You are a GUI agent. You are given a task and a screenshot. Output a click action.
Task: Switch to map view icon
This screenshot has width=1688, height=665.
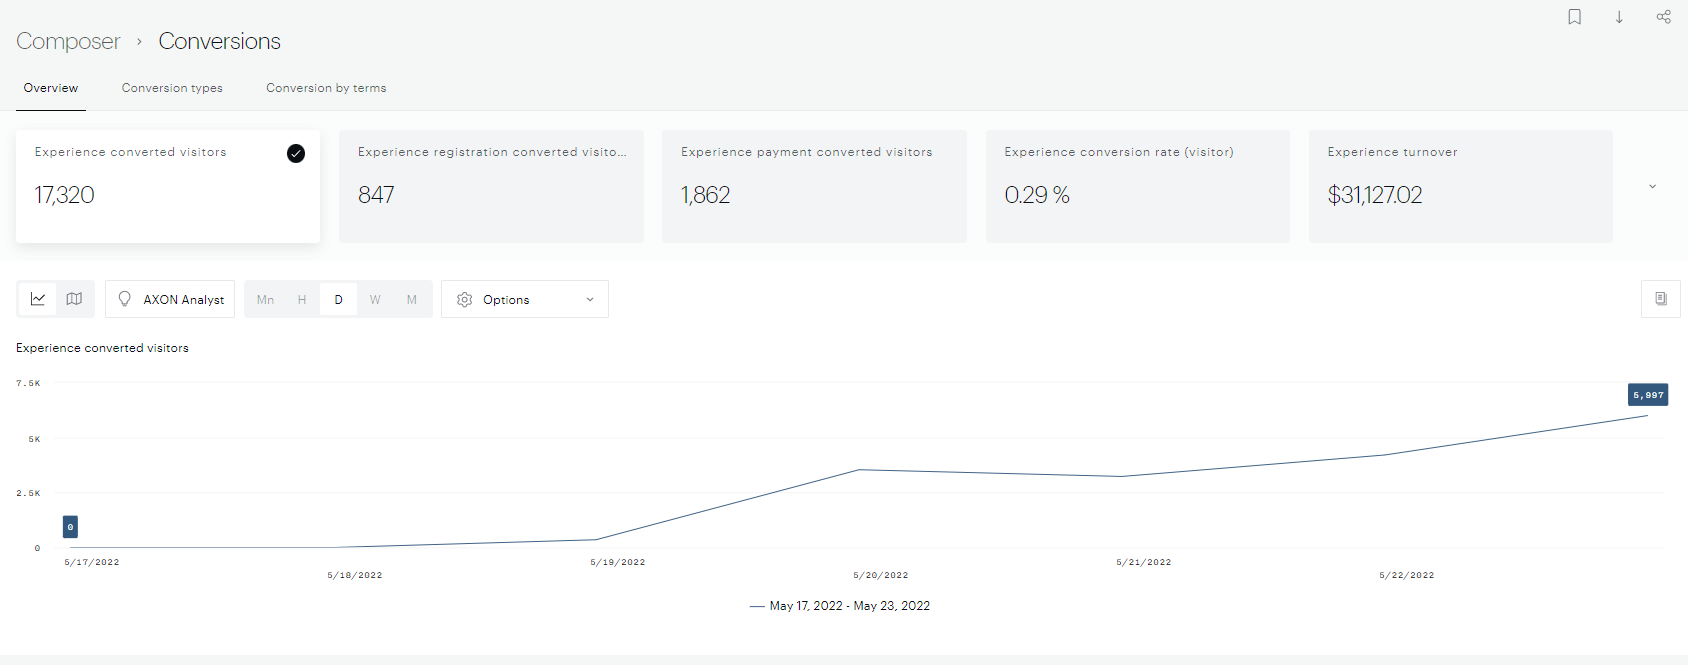pos(74,299)
